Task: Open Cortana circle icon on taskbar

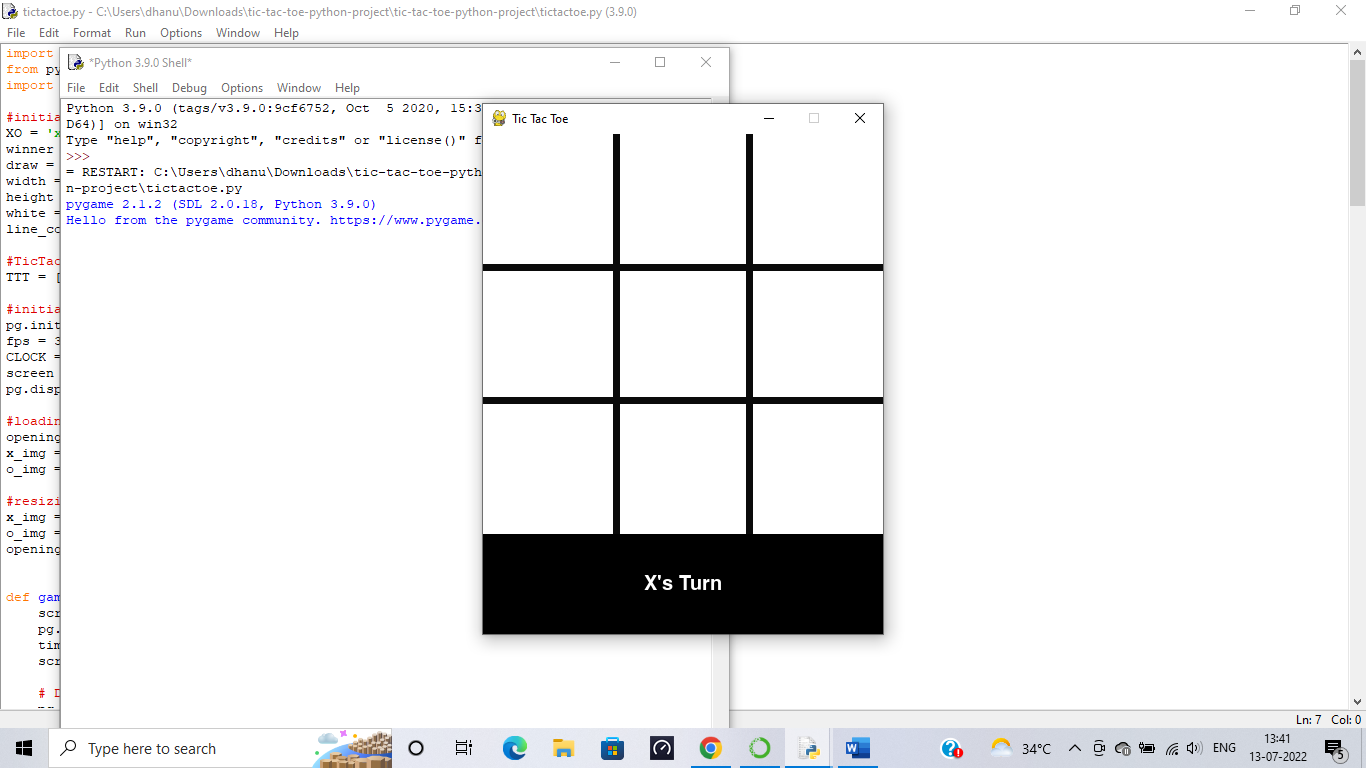Action: click(x=416, y=748)
